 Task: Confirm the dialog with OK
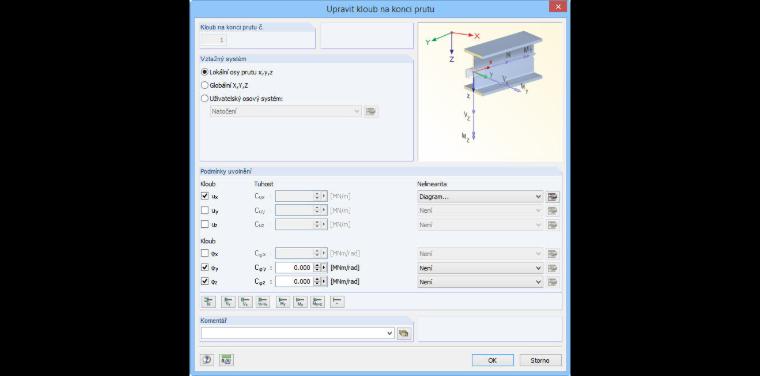pos(492,360)
